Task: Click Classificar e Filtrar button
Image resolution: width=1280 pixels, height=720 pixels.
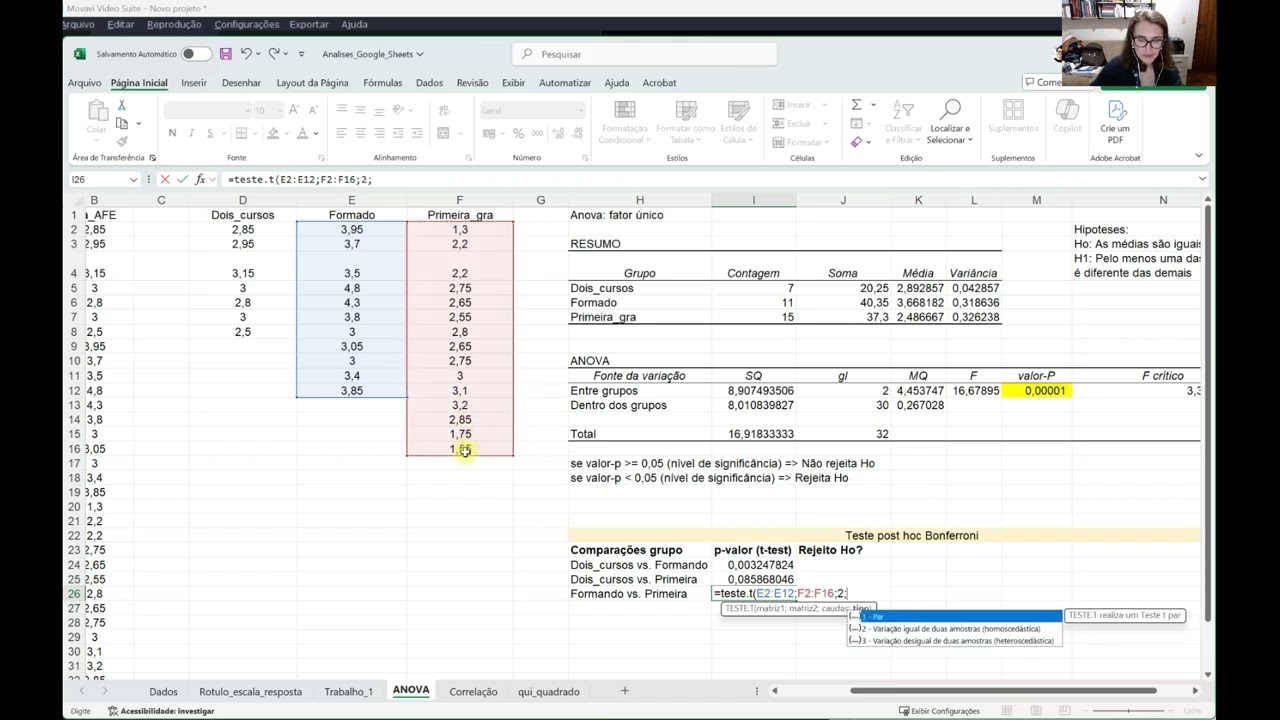Action: click(903, 122)
